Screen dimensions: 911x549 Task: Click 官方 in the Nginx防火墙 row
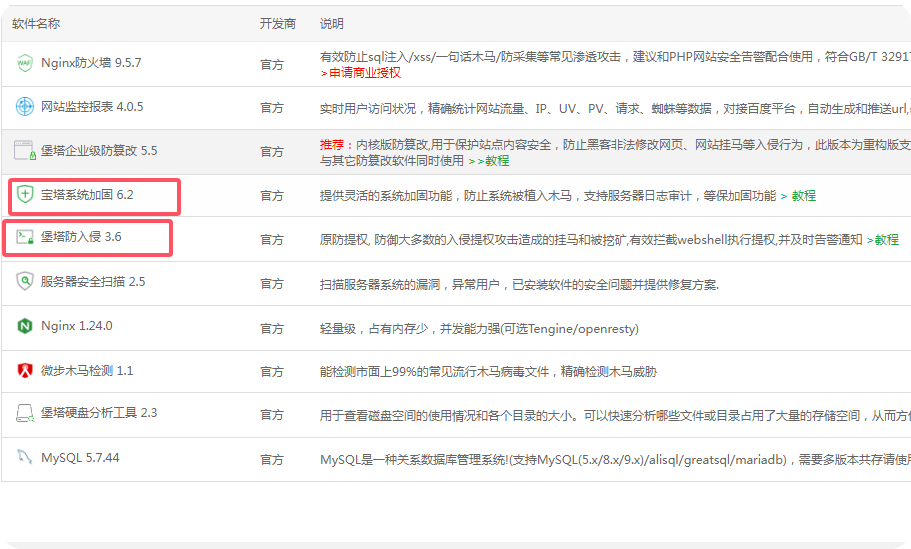(x=272, y=64)
